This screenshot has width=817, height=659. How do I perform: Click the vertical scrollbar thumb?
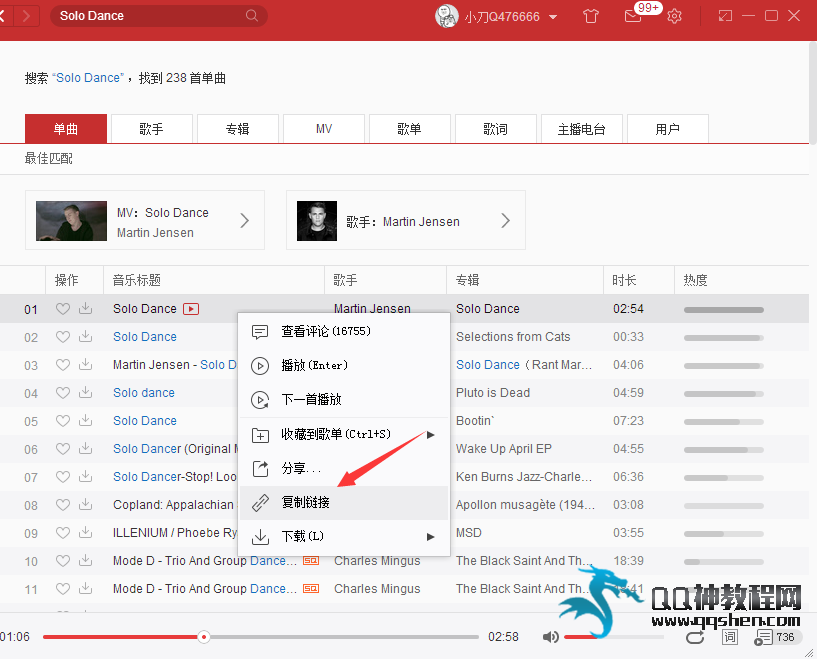pyautogui.click(x=813, y=94)
